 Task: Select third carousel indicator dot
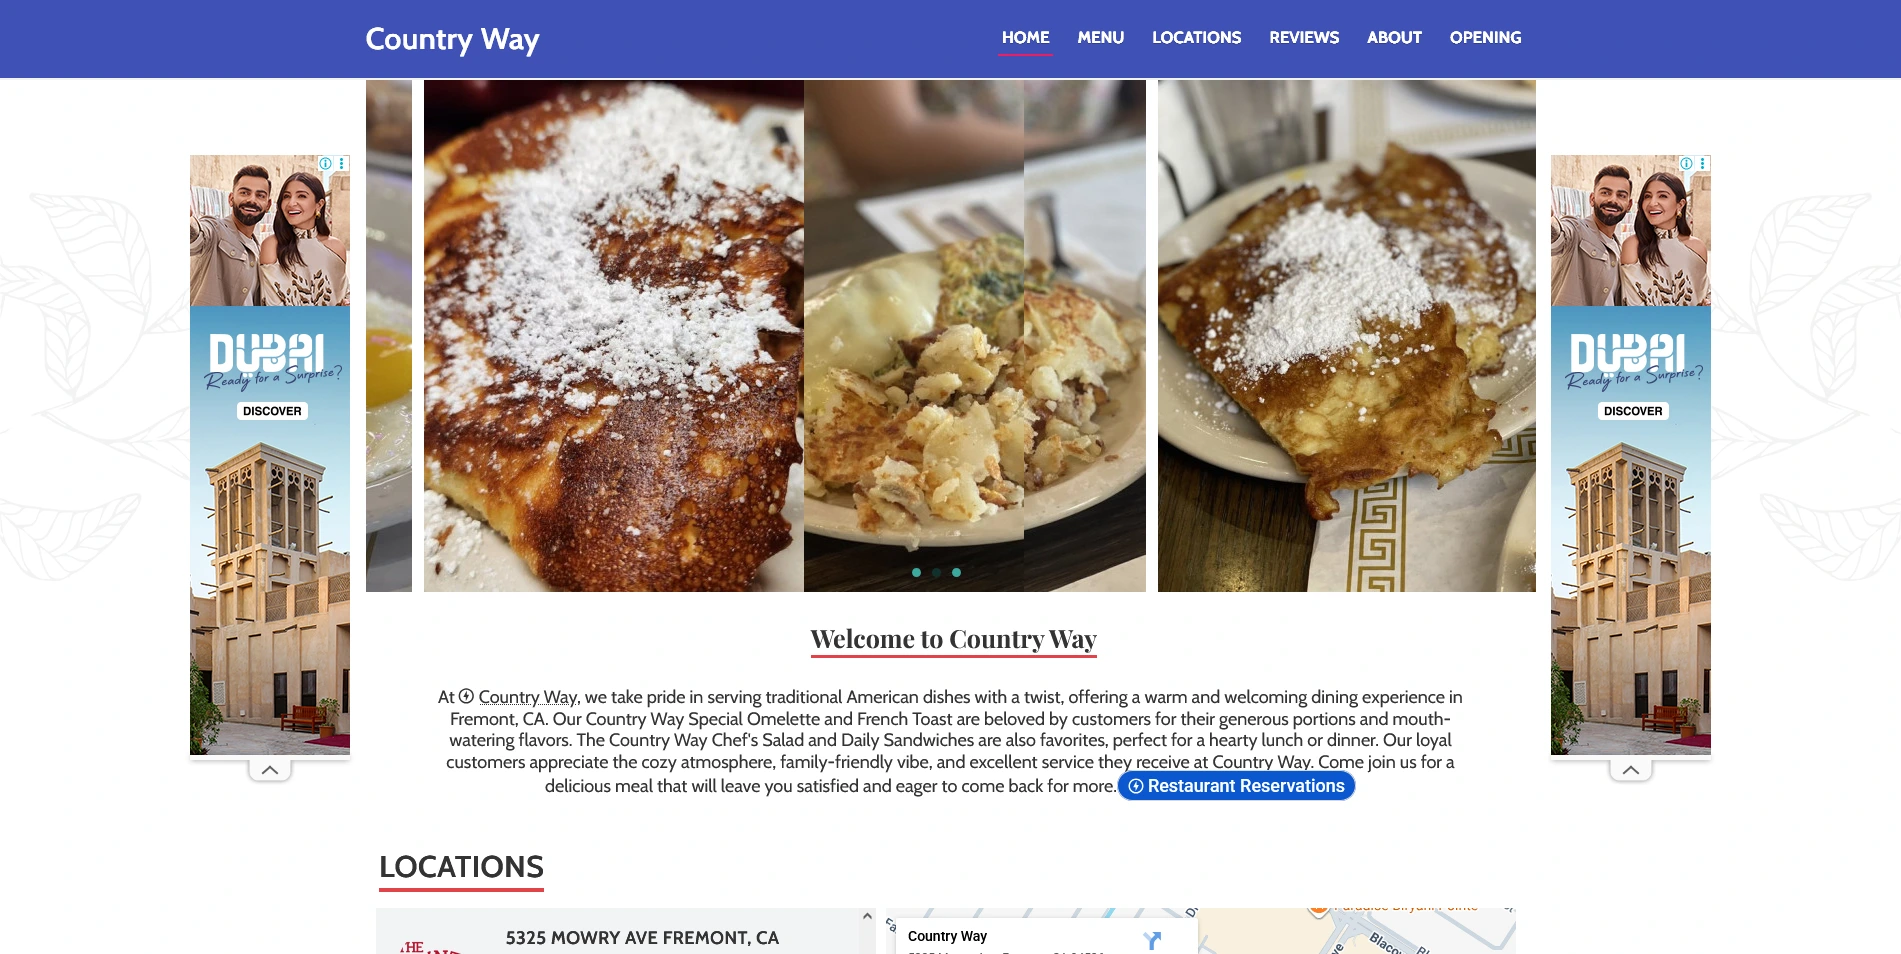(956, 572)
